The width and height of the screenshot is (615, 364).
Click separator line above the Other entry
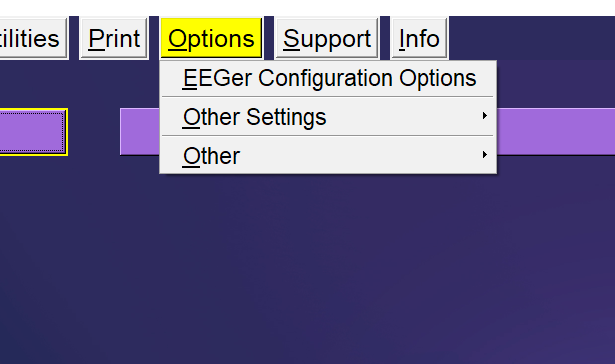click(328, 136)
